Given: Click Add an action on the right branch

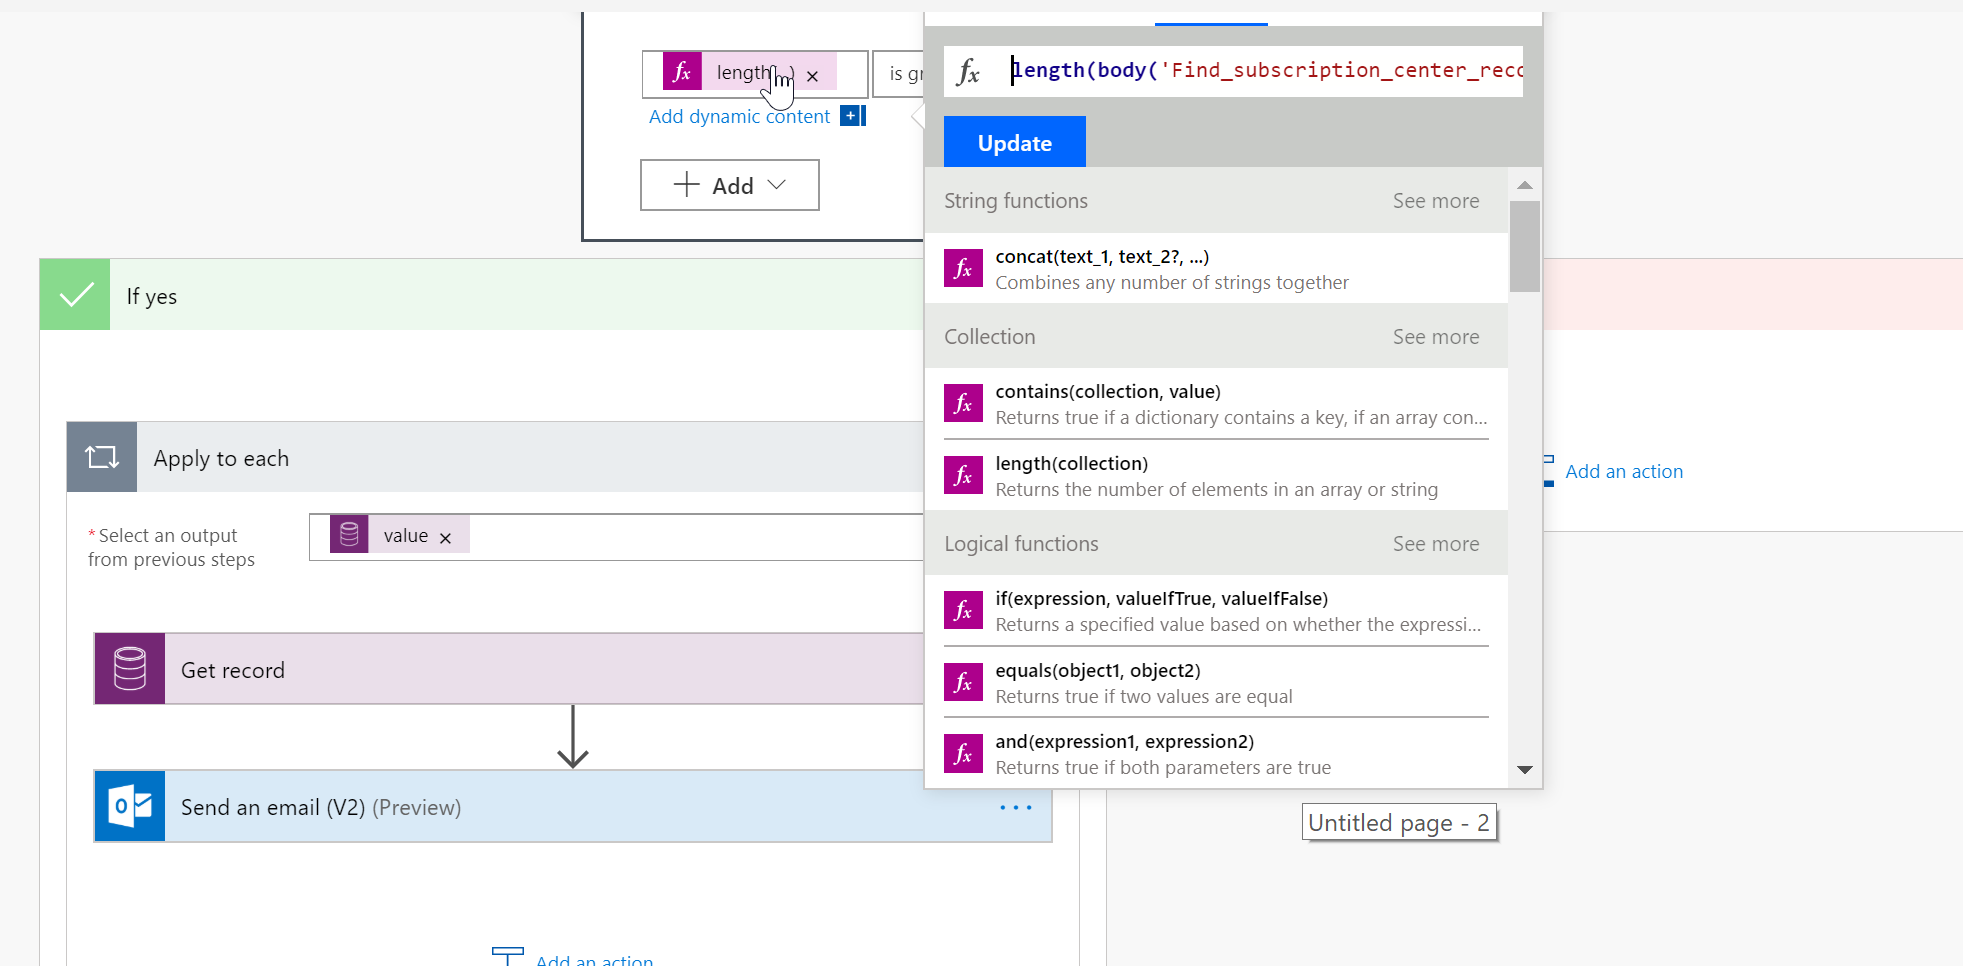Looking at the screenshot, I should pos(1623,470).
